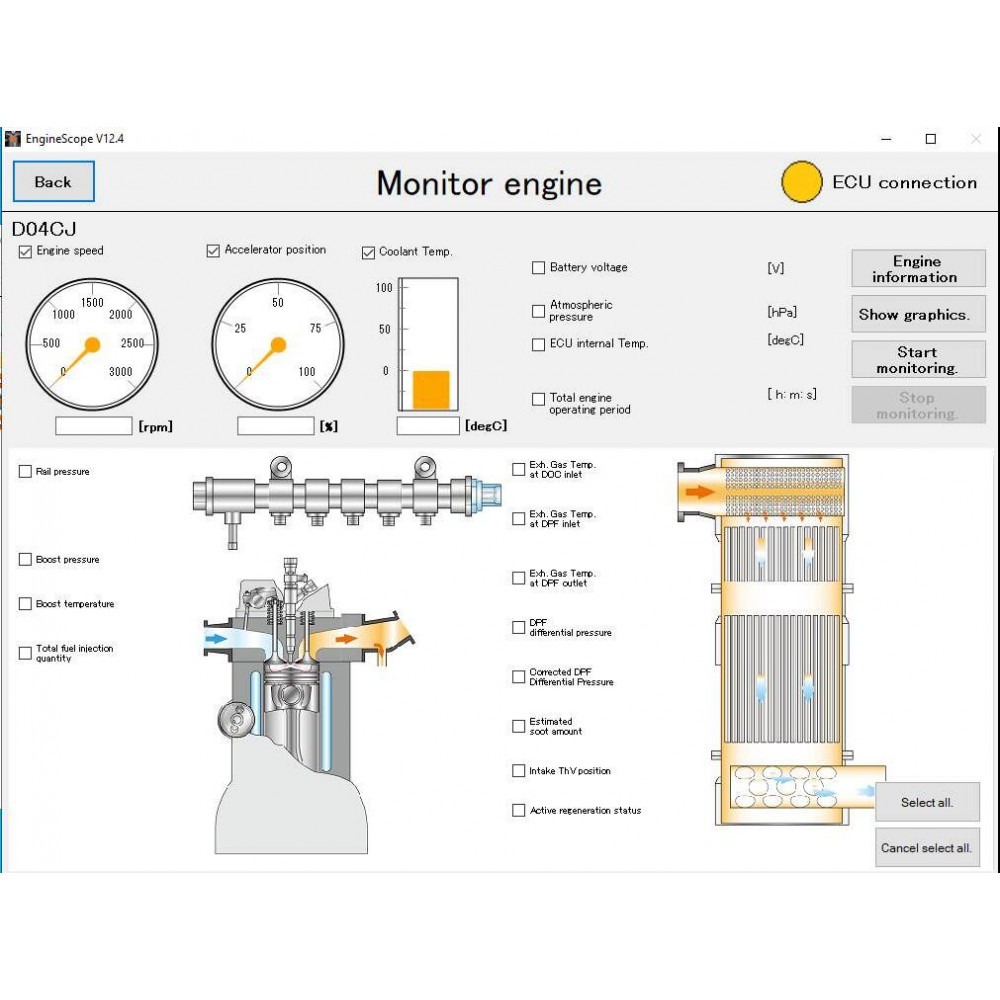Image resolution: width=1000 pixels, height=1000 pixels.
Task: Check Estimated soot amount checkbox
Action: (x=518, y=726)
